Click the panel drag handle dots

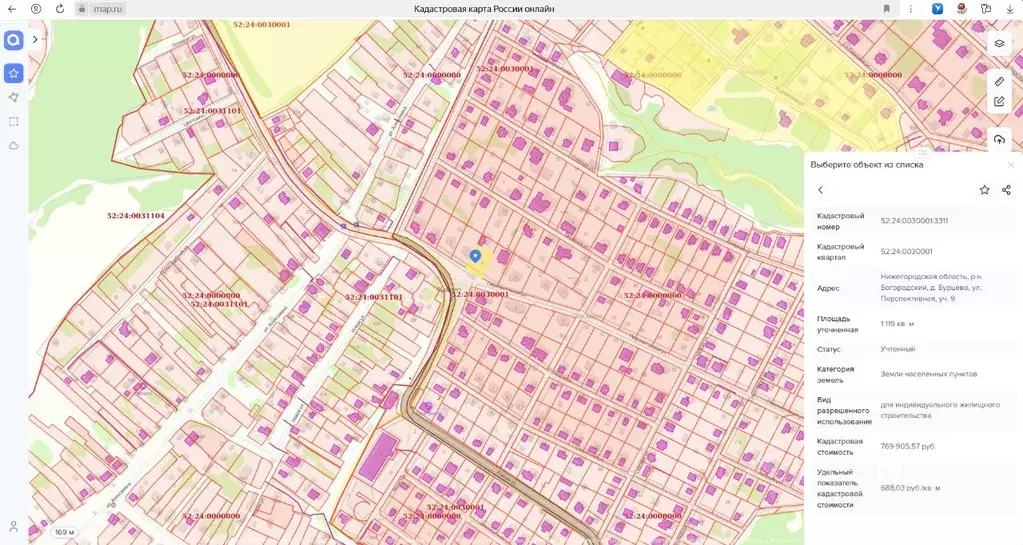[923, 152]
